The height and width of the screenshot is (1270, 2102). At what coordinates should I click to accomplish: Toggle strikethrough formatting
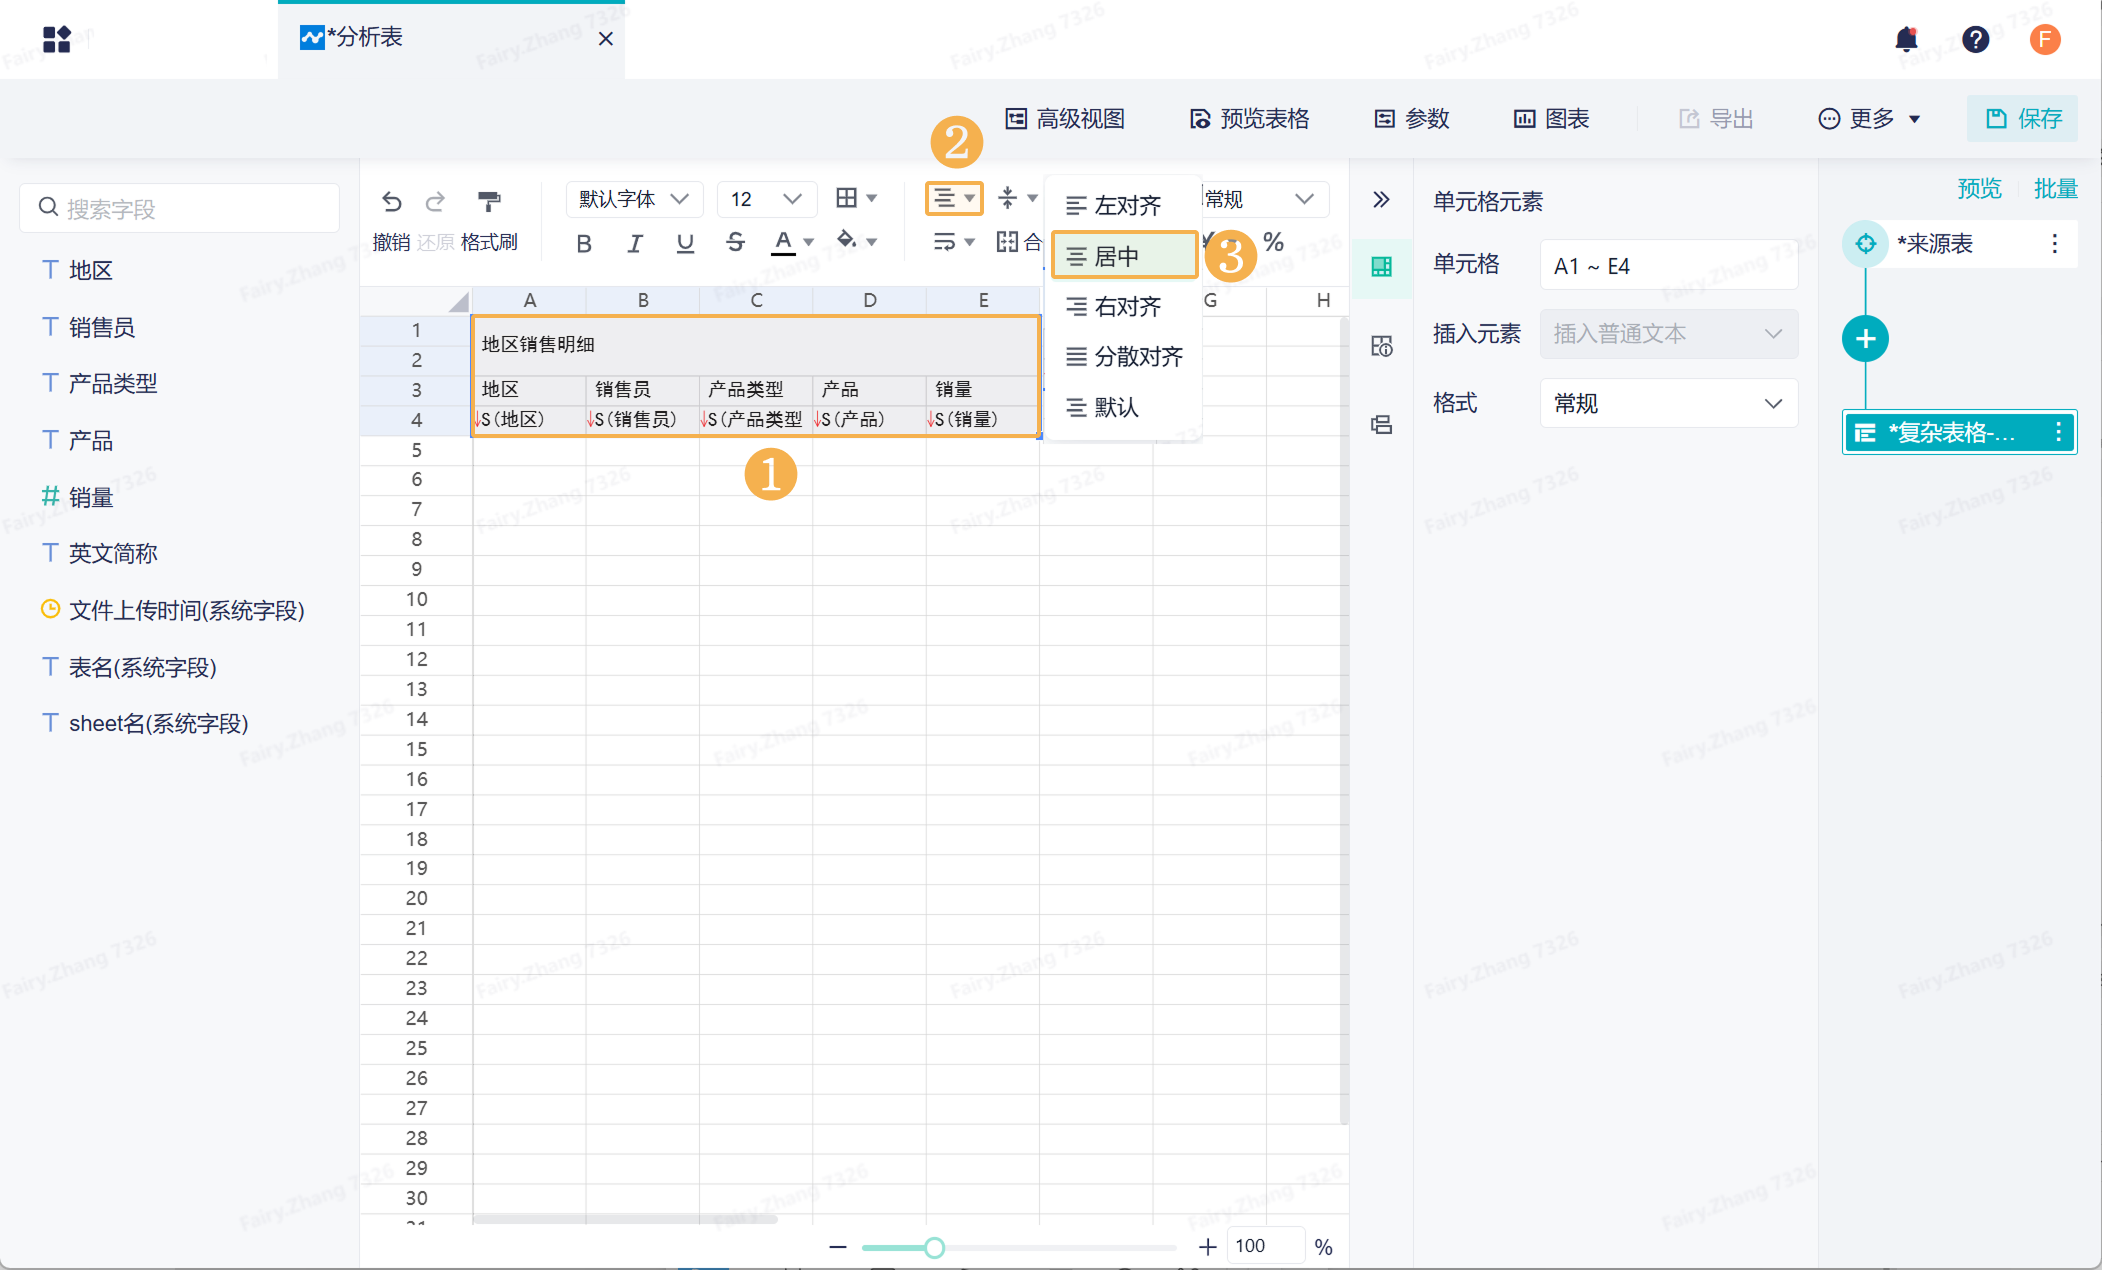coord(735,243)
